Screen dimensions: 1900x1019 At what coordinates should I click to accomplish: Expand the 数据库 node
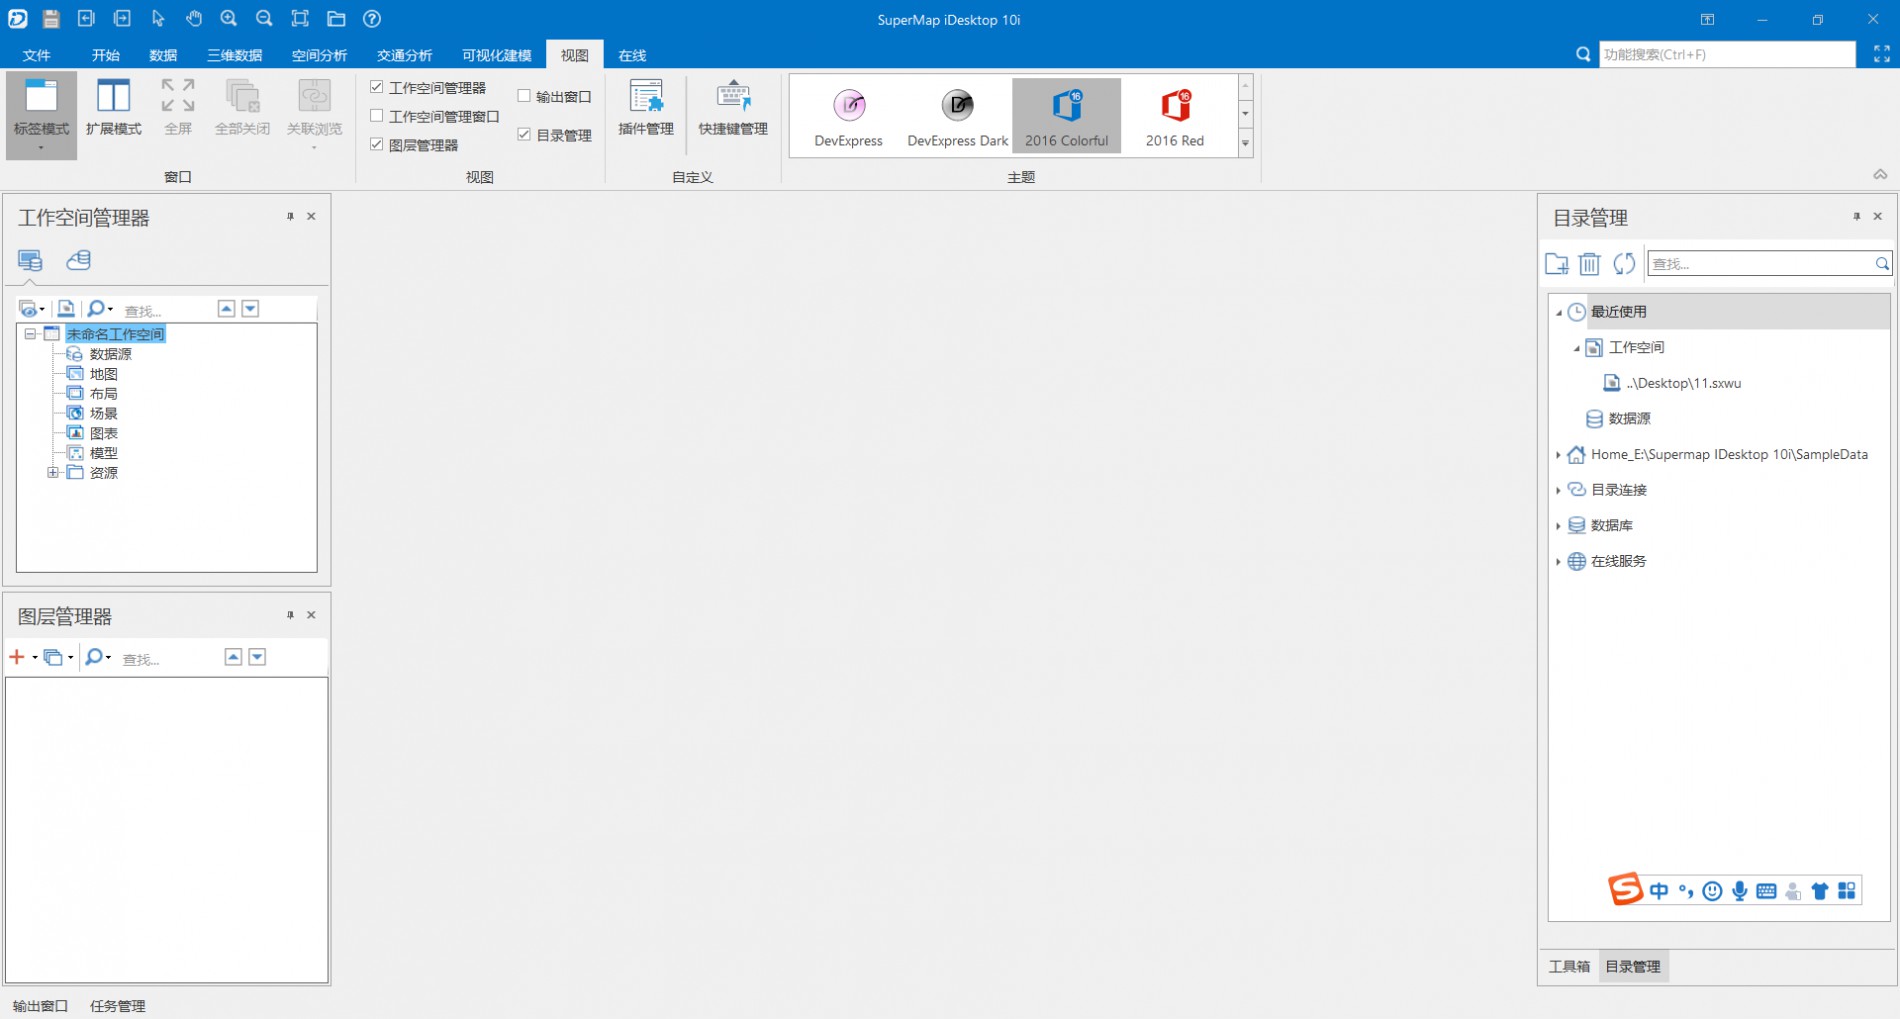point(1559,526)
